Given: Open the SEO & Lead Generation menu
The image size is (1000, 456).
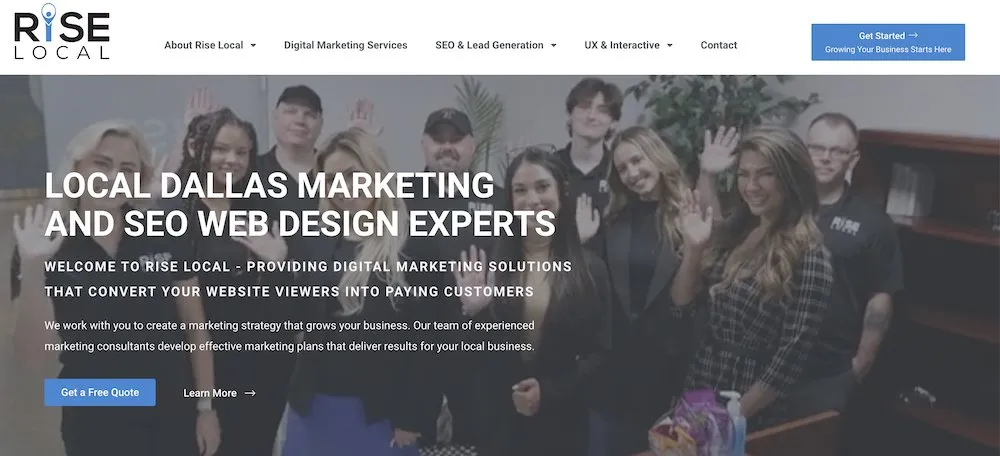Looking at the screenshot, I should (489, 45).
